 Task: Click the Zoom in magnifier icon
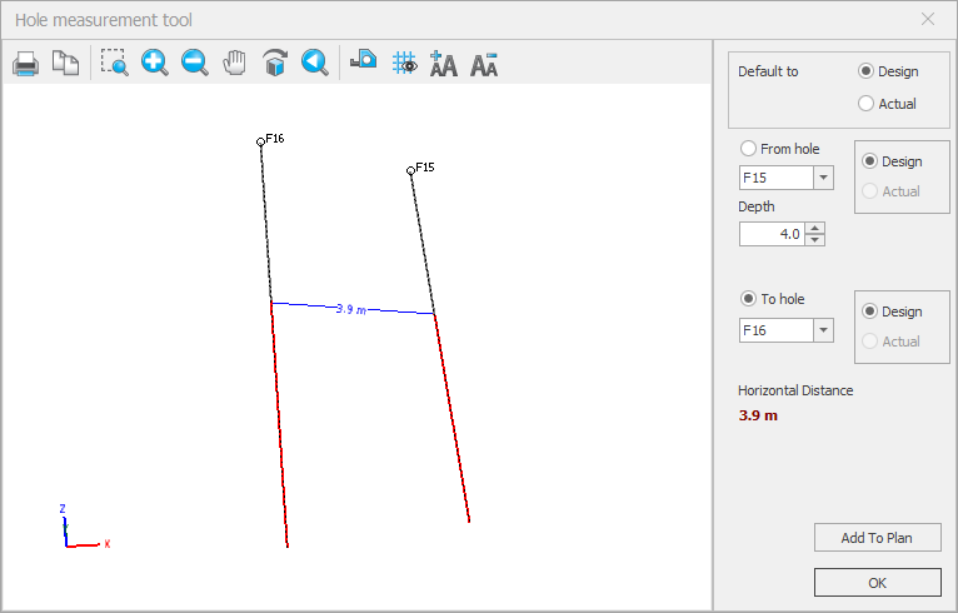(x=155, y=63)
